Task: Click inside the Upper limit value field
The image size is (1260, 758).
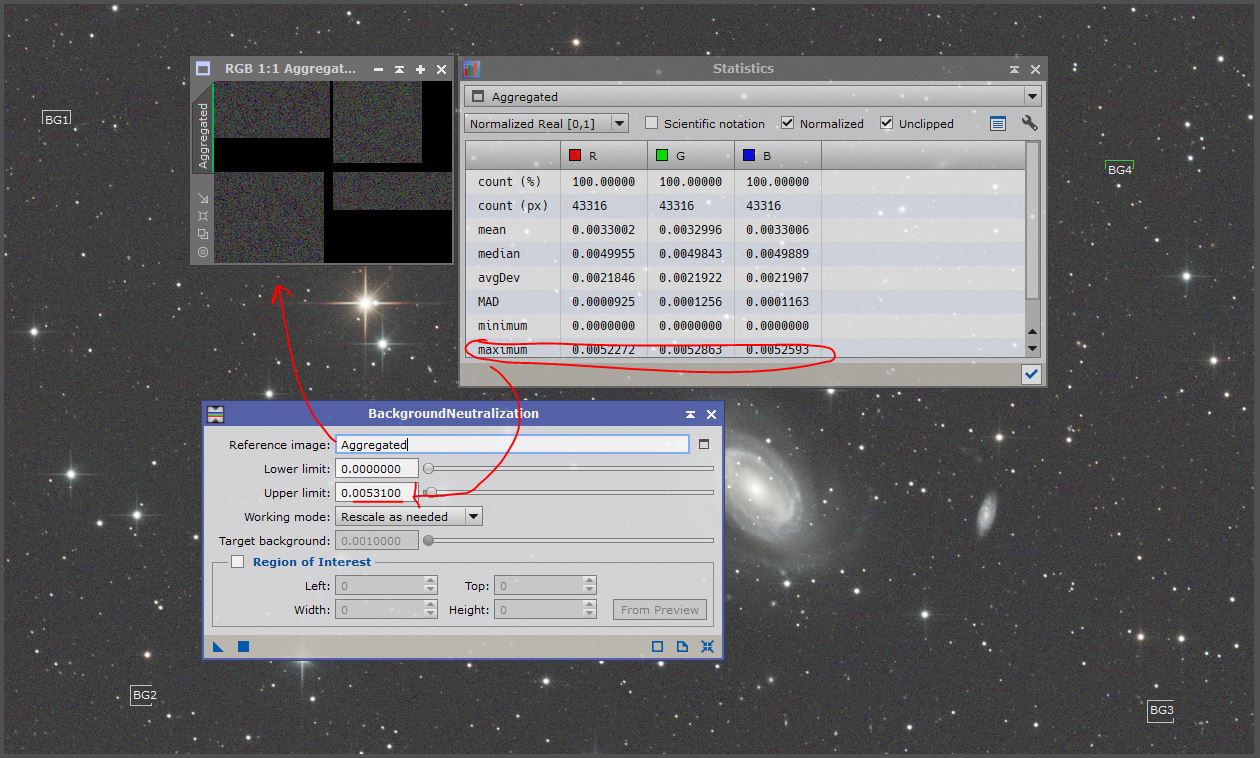Action: coord(377,492)
